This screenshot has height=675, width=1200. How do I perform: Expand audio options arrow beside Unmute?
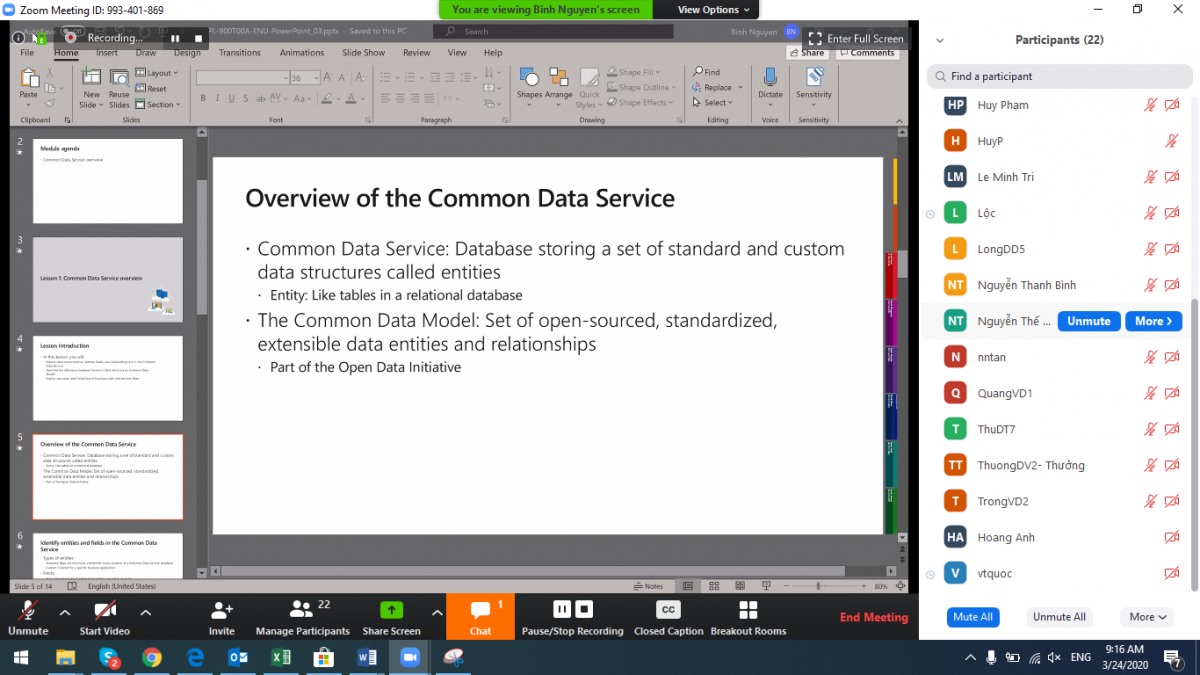(65, 612)
